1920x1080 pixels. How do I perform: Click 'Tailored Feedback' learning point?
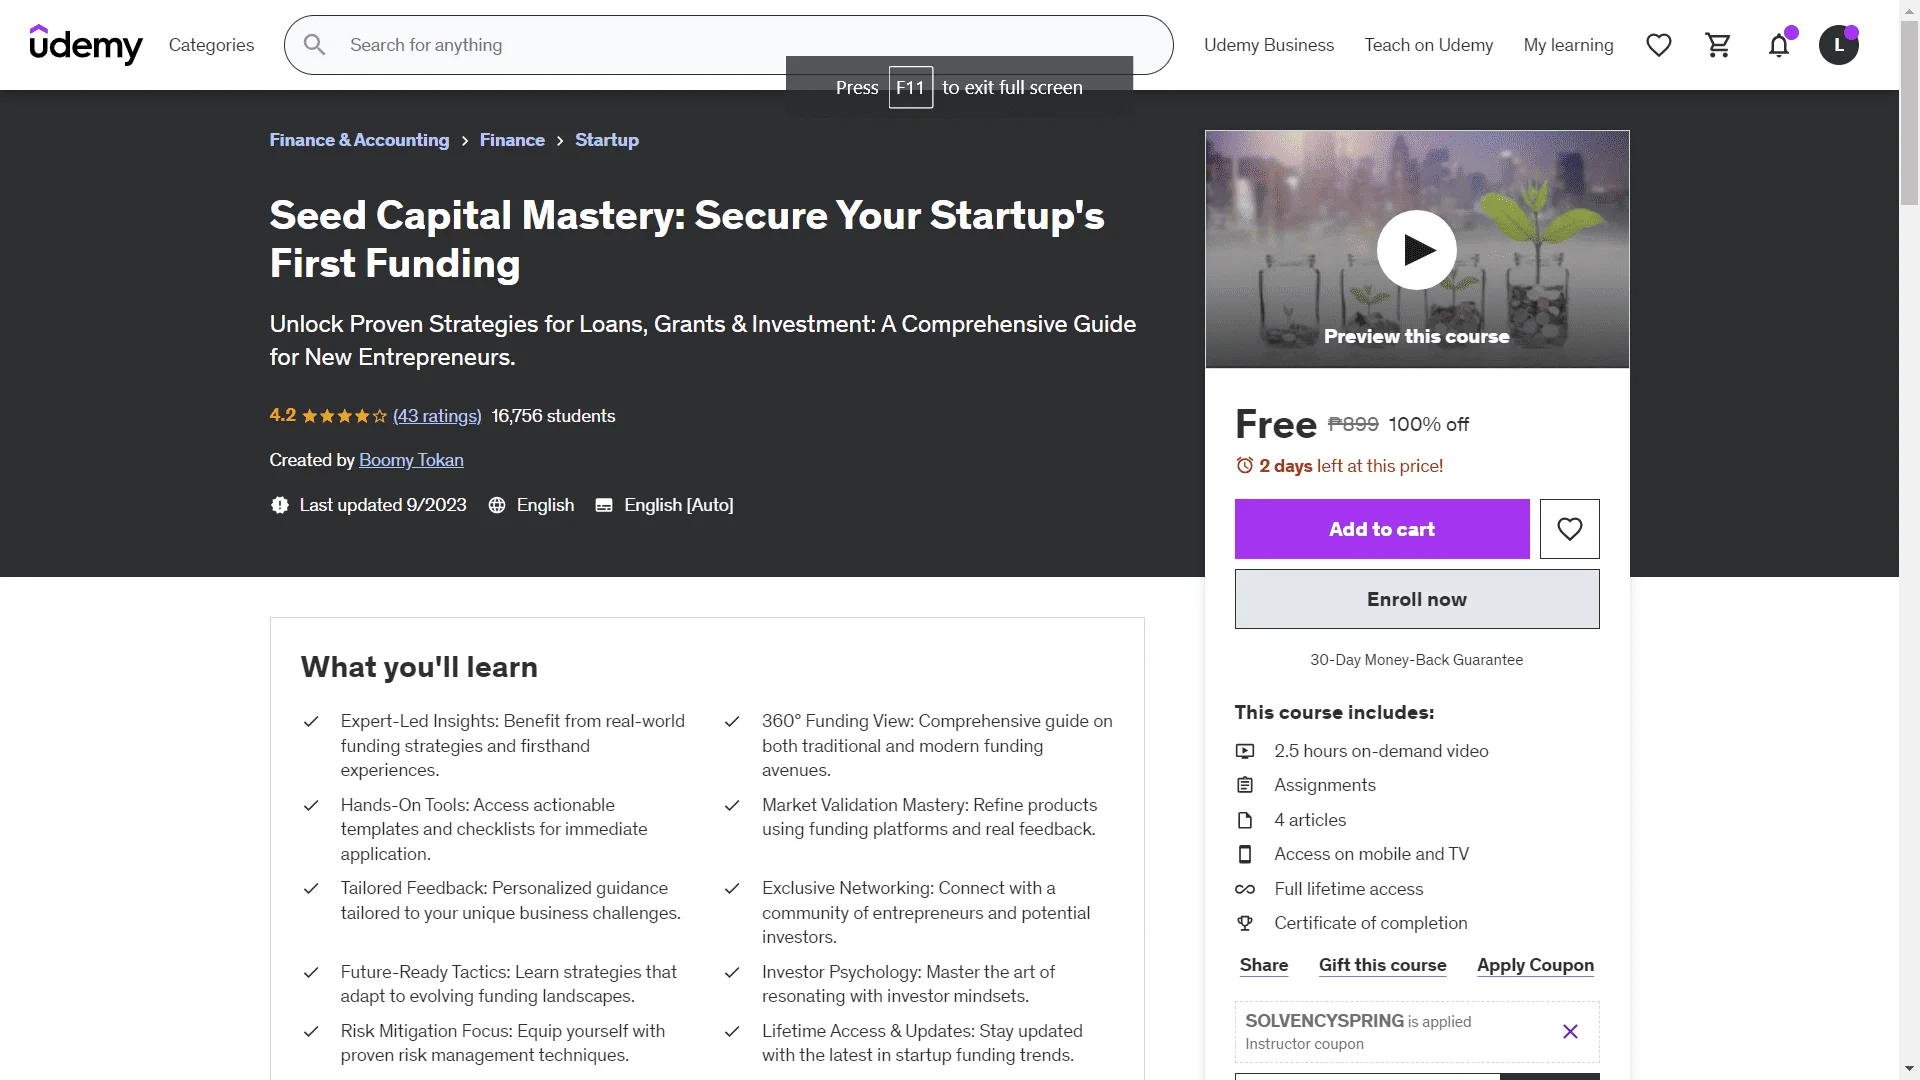[x=511, y=900]
